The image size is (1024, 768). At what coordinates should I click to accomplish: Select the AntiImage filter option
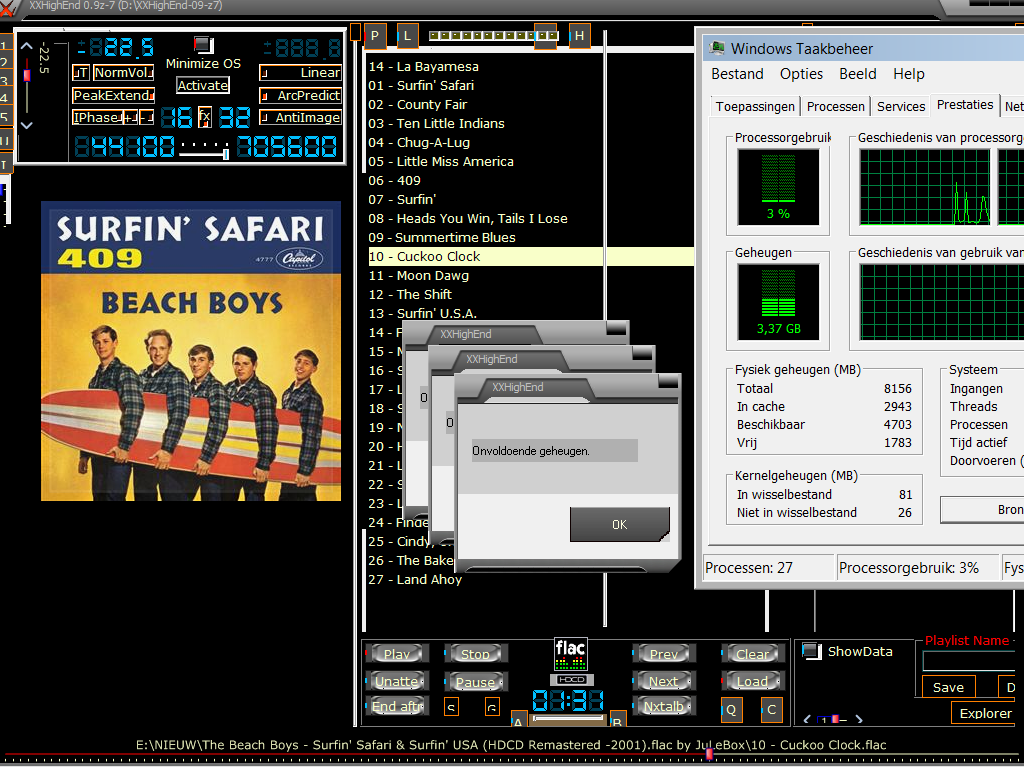(x=300, y=118)
